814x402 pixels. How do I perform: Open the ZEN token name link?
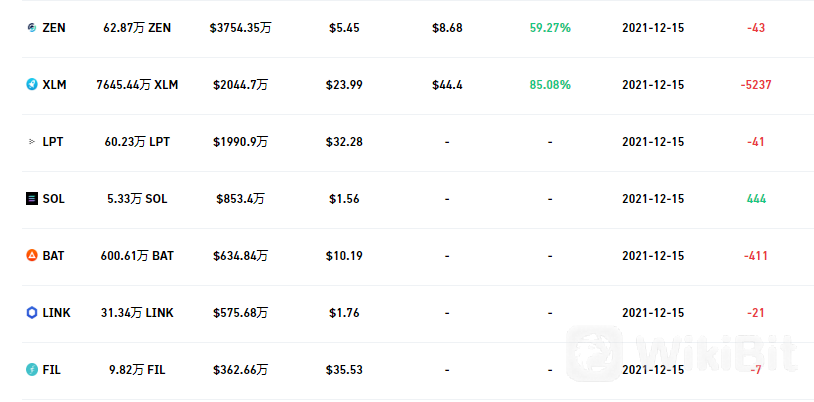54,28
